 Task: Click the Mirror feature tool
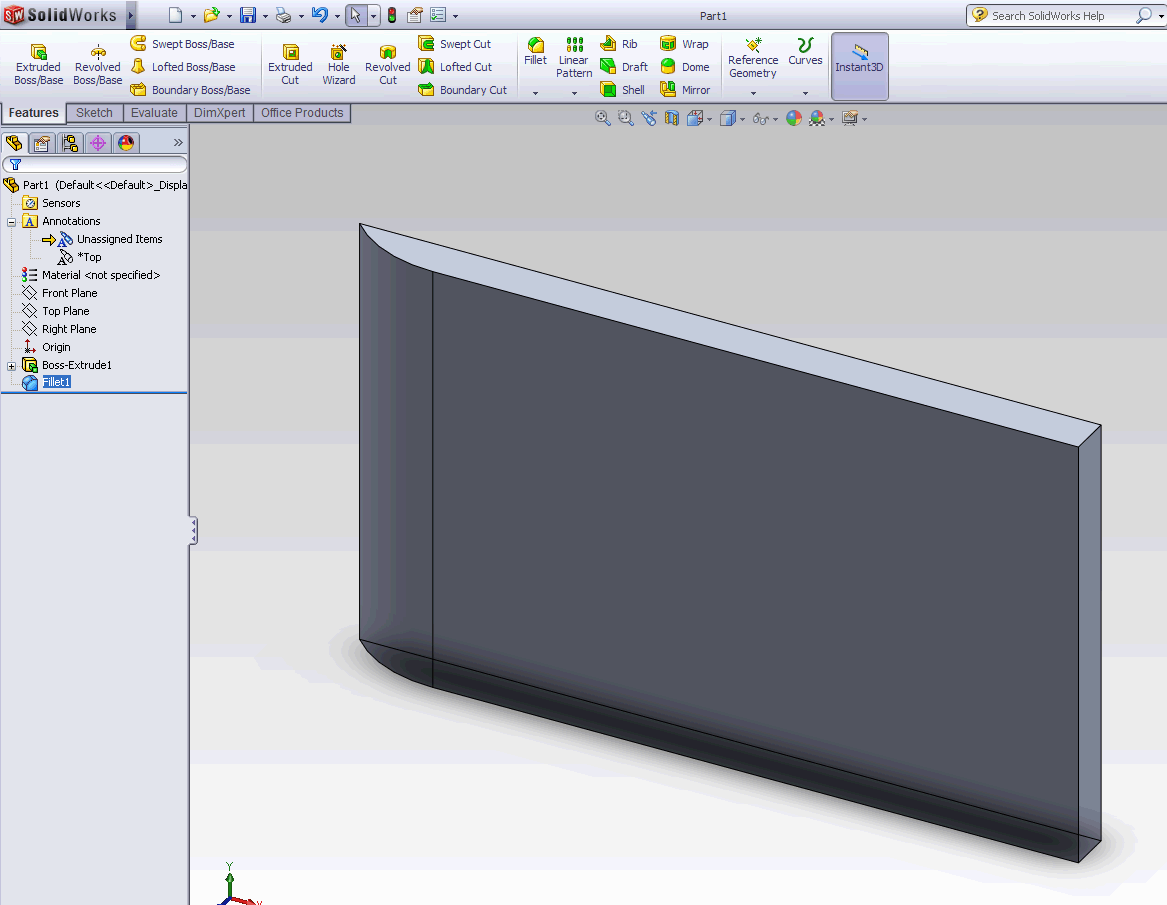[x=684, y=90]
